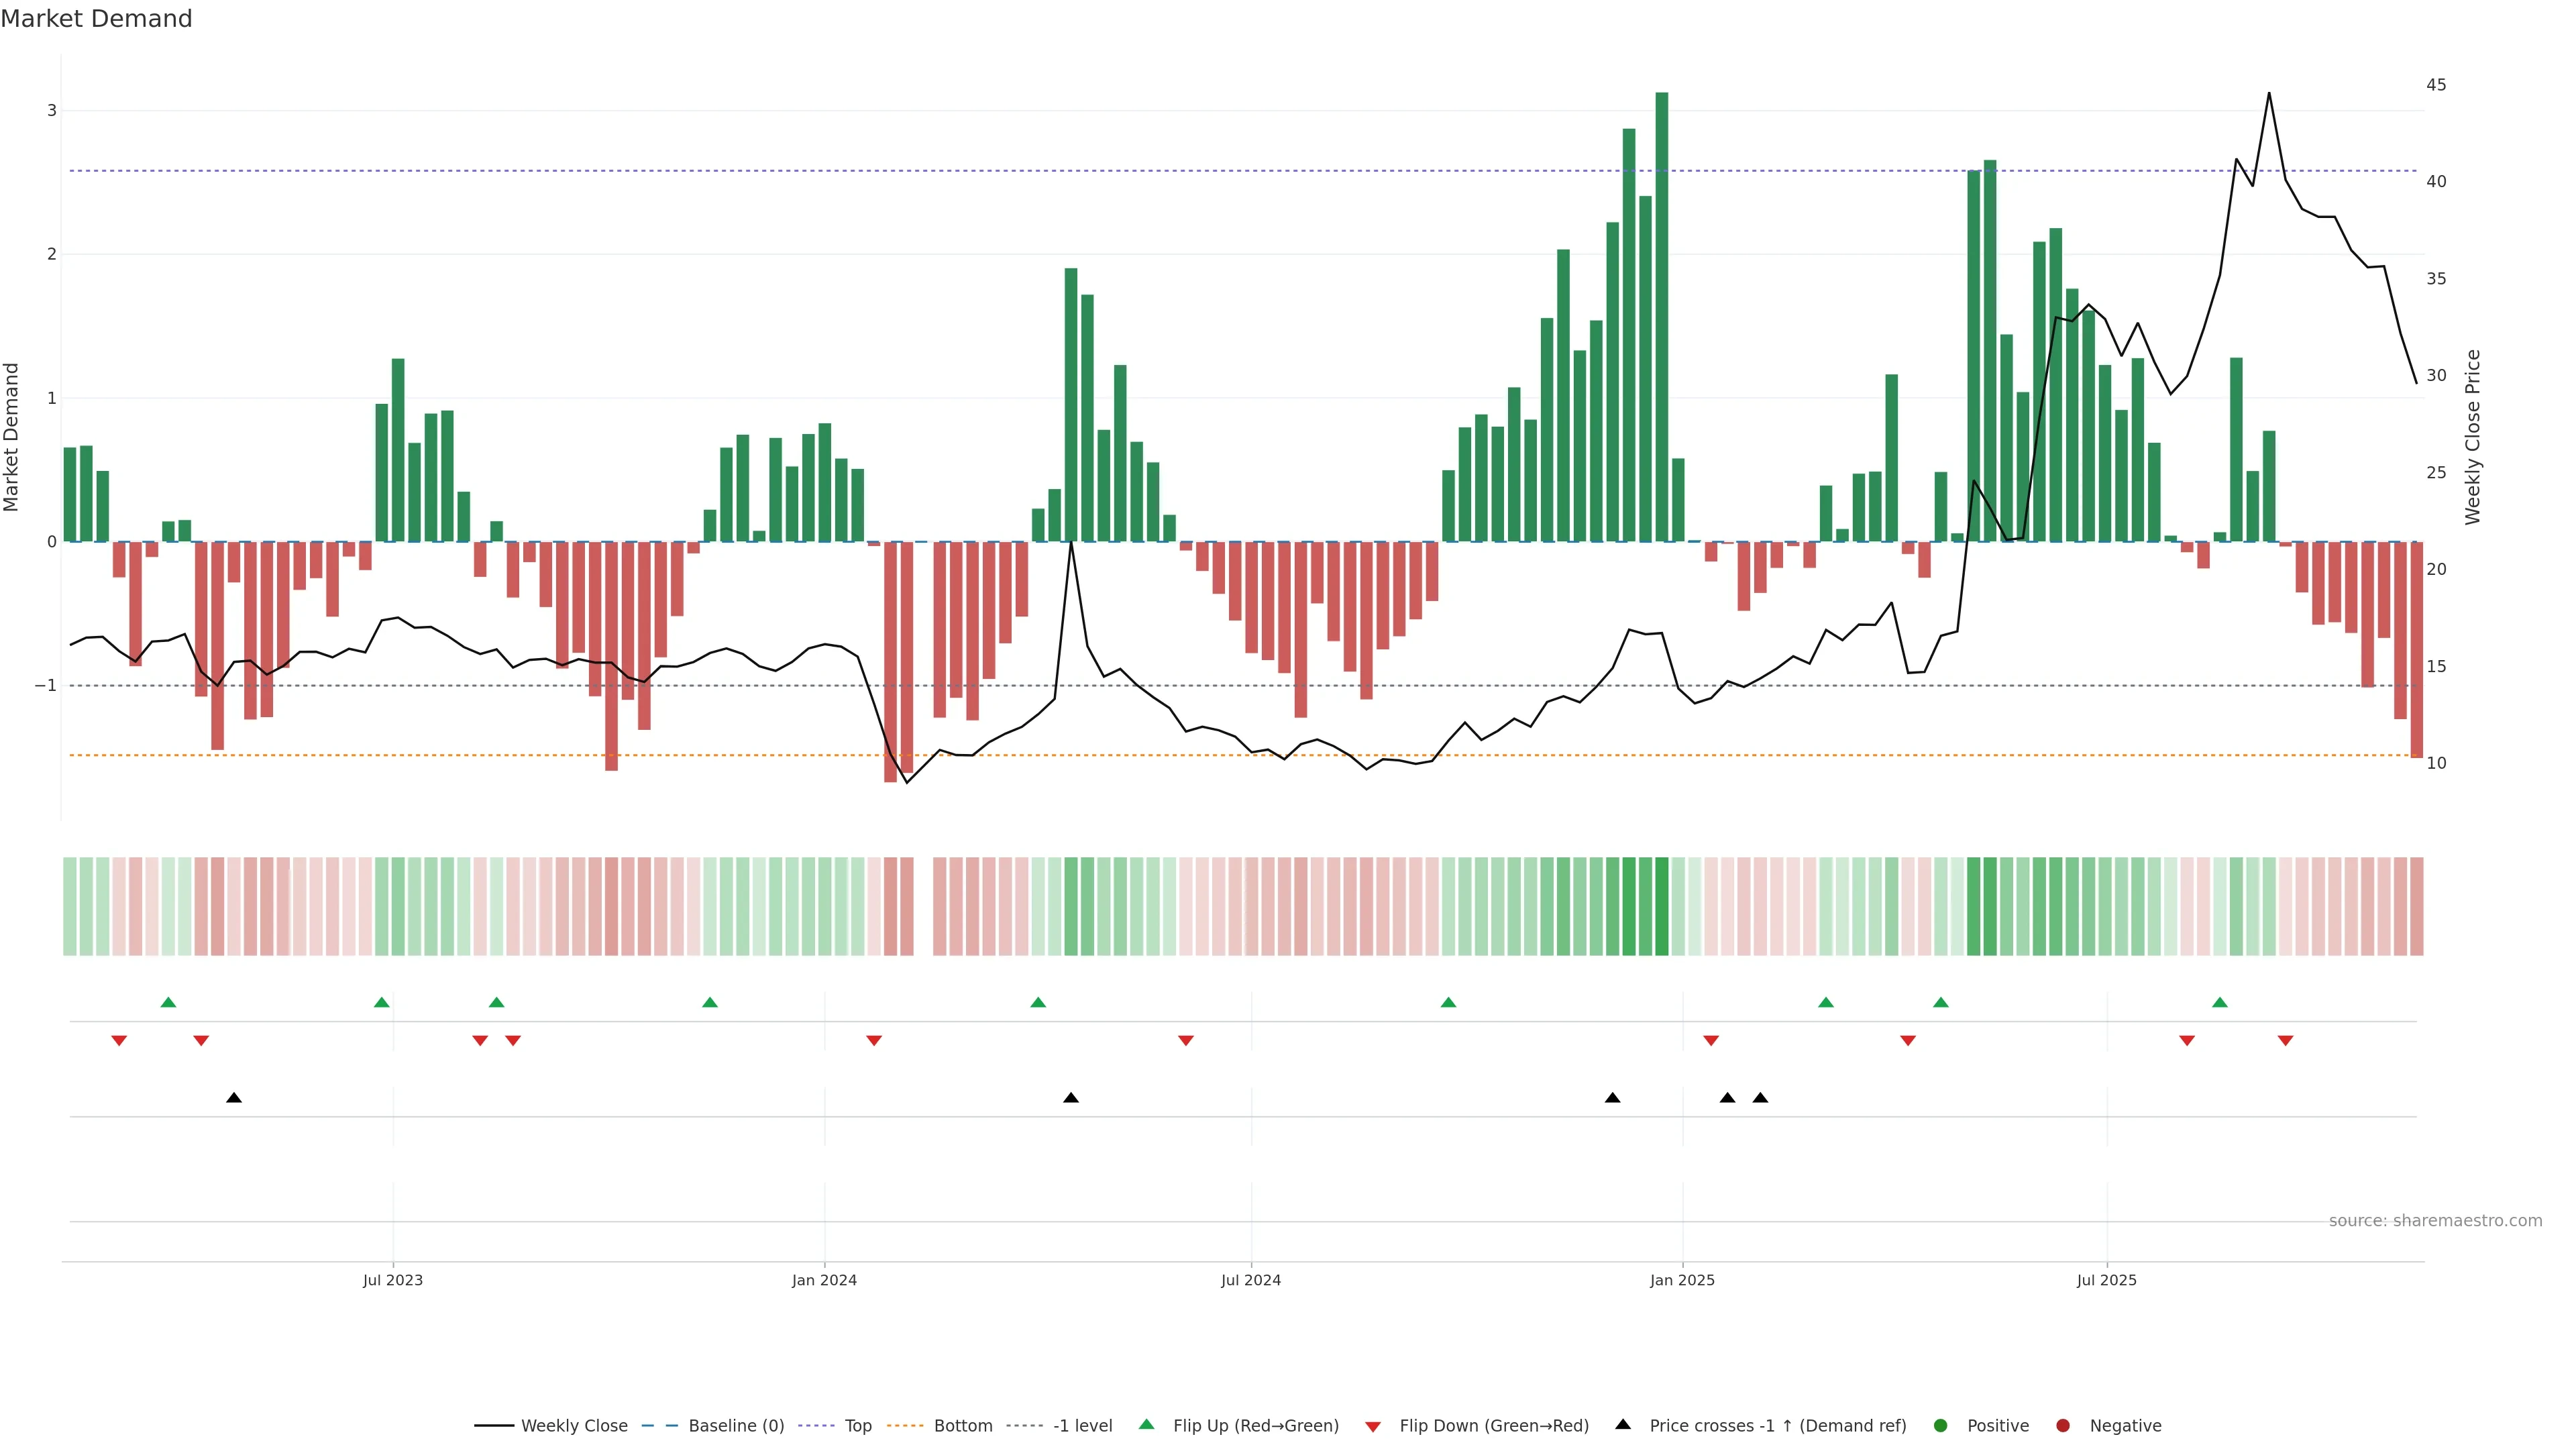Click darkest green heat strip cell

pos(1662,906)
